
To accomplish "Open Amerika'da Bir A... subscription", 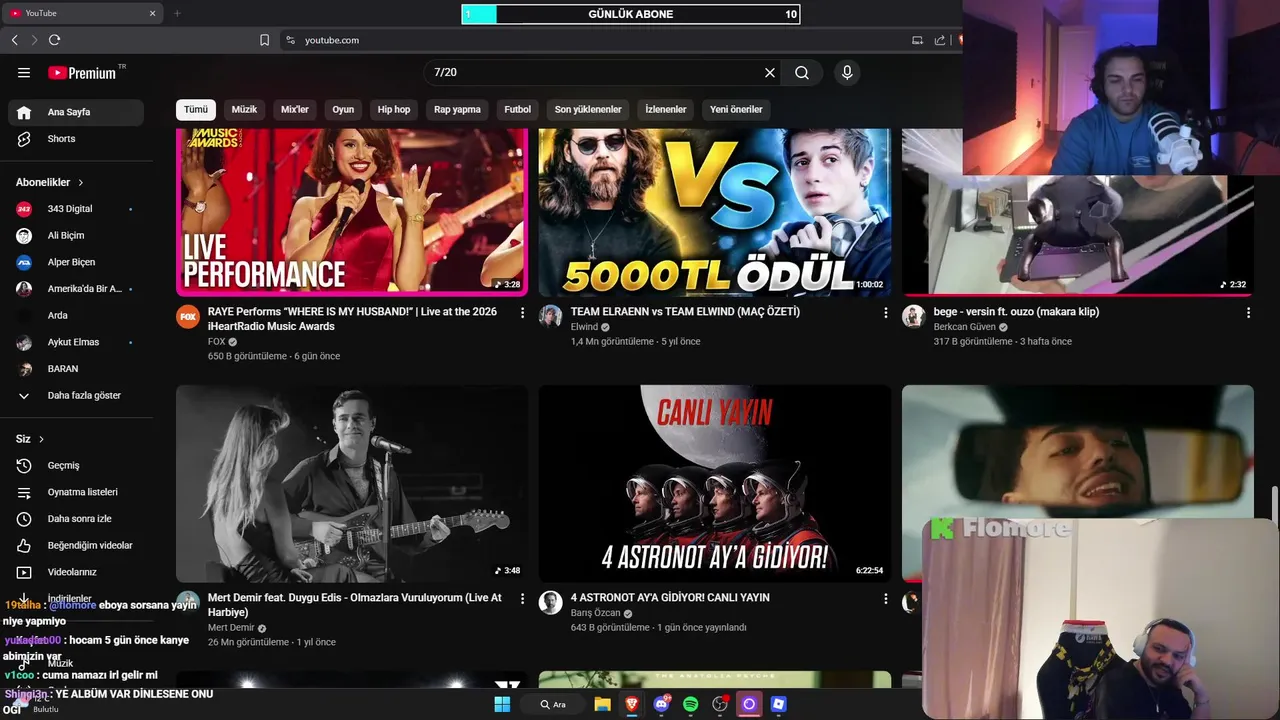I will (x=76, y=289).
